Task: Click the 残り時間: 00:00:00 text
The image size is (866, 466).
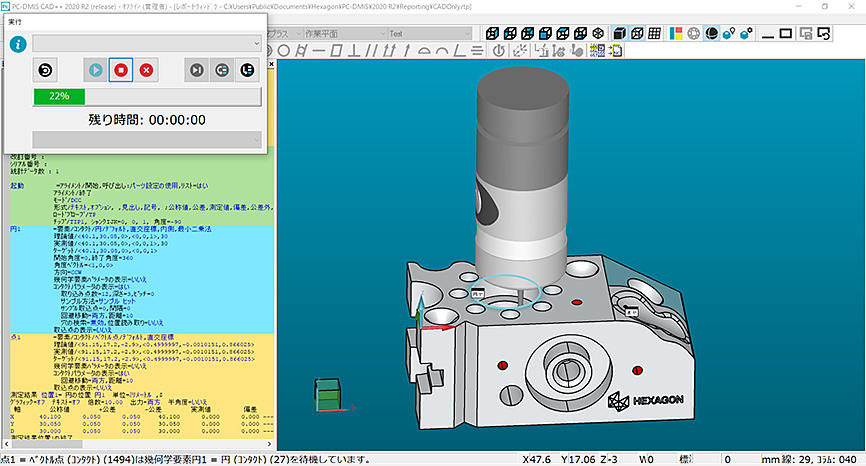Action: [x=147, y=120]
